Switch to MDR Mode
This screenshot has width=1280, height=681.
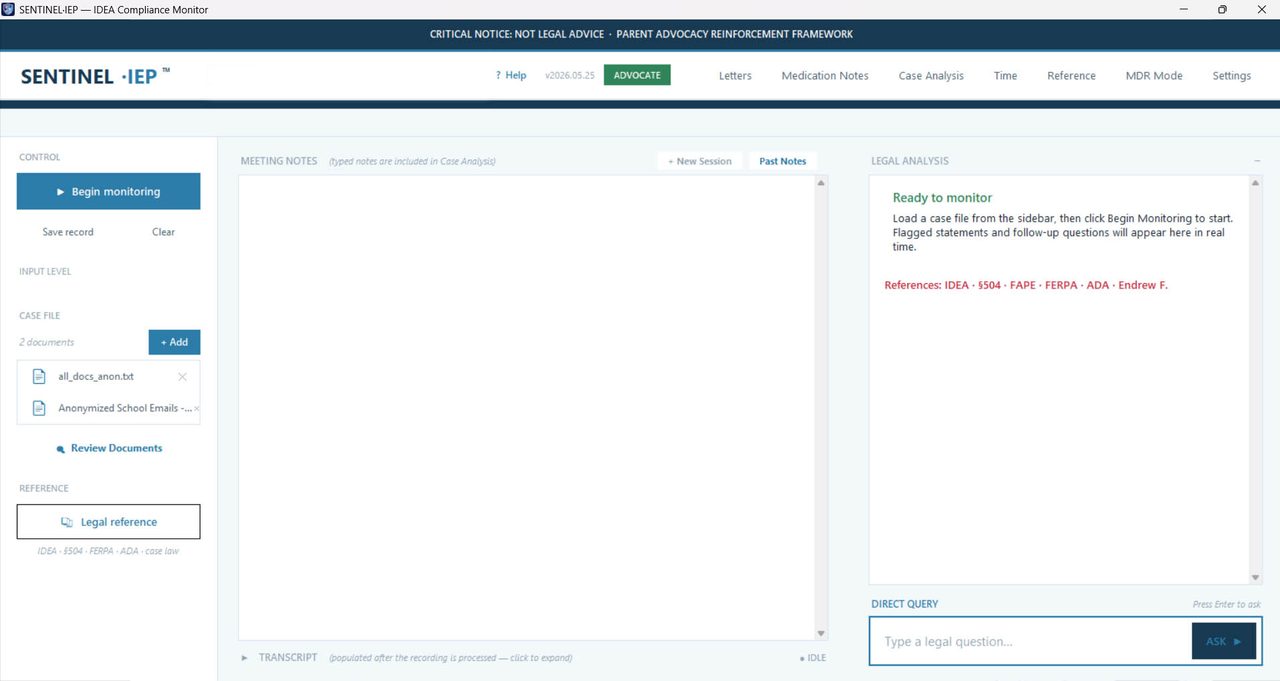(x=1154, y=76)
